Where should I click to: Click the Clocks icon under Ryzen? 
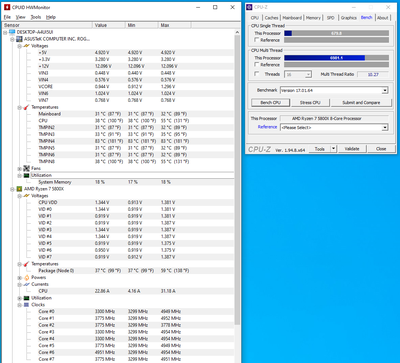click(x=27, y=305)
